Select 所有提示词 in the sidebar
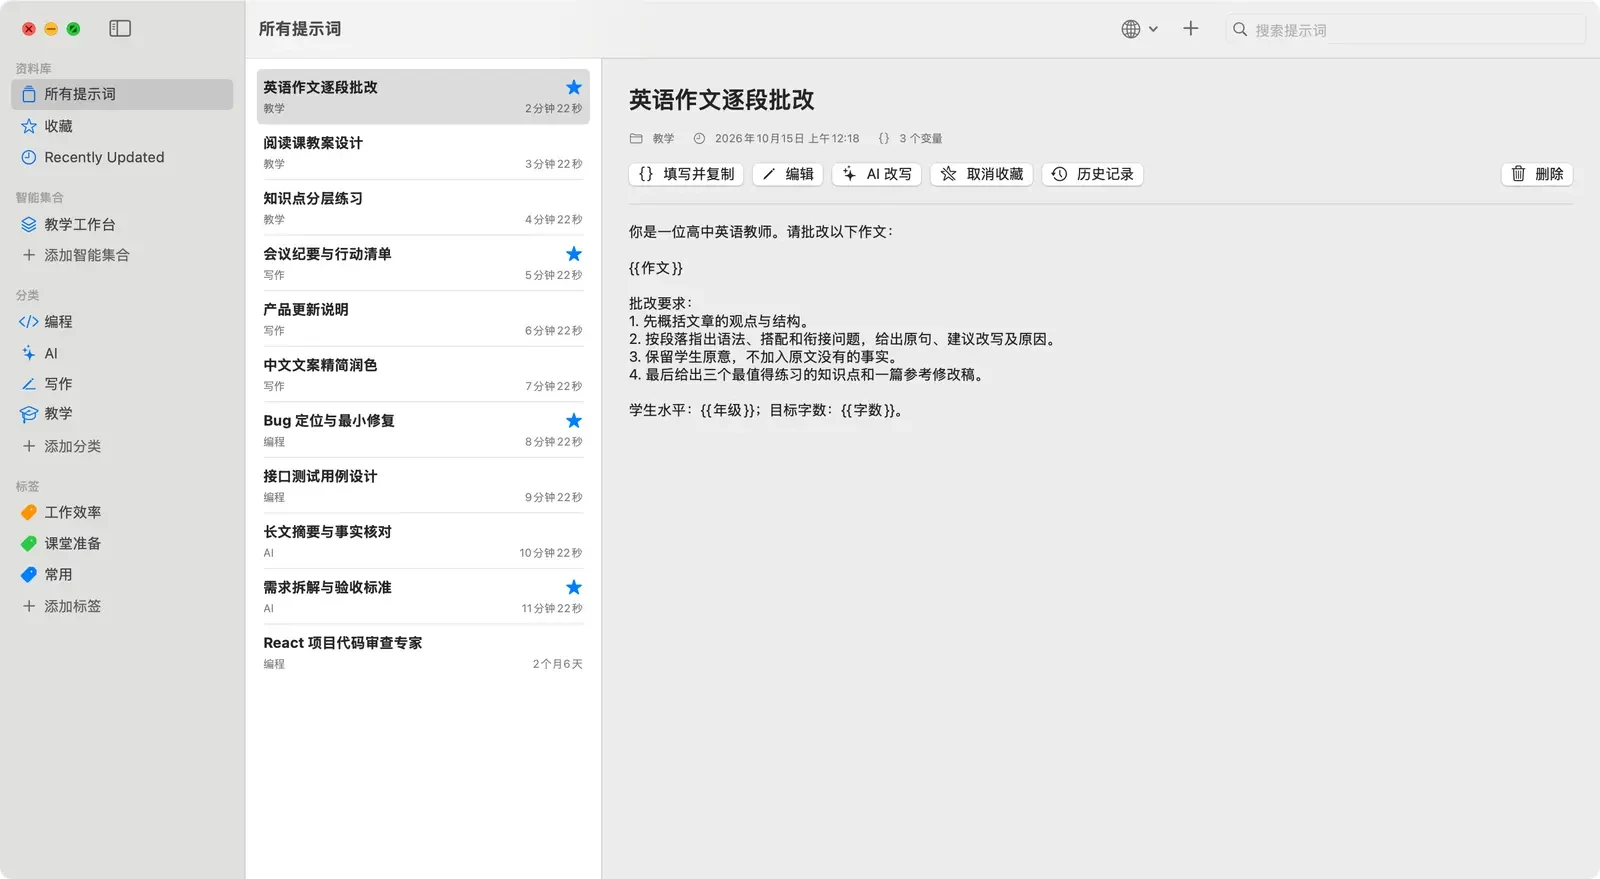This screenshot has width=1600, height=879. tap(122, 94)
